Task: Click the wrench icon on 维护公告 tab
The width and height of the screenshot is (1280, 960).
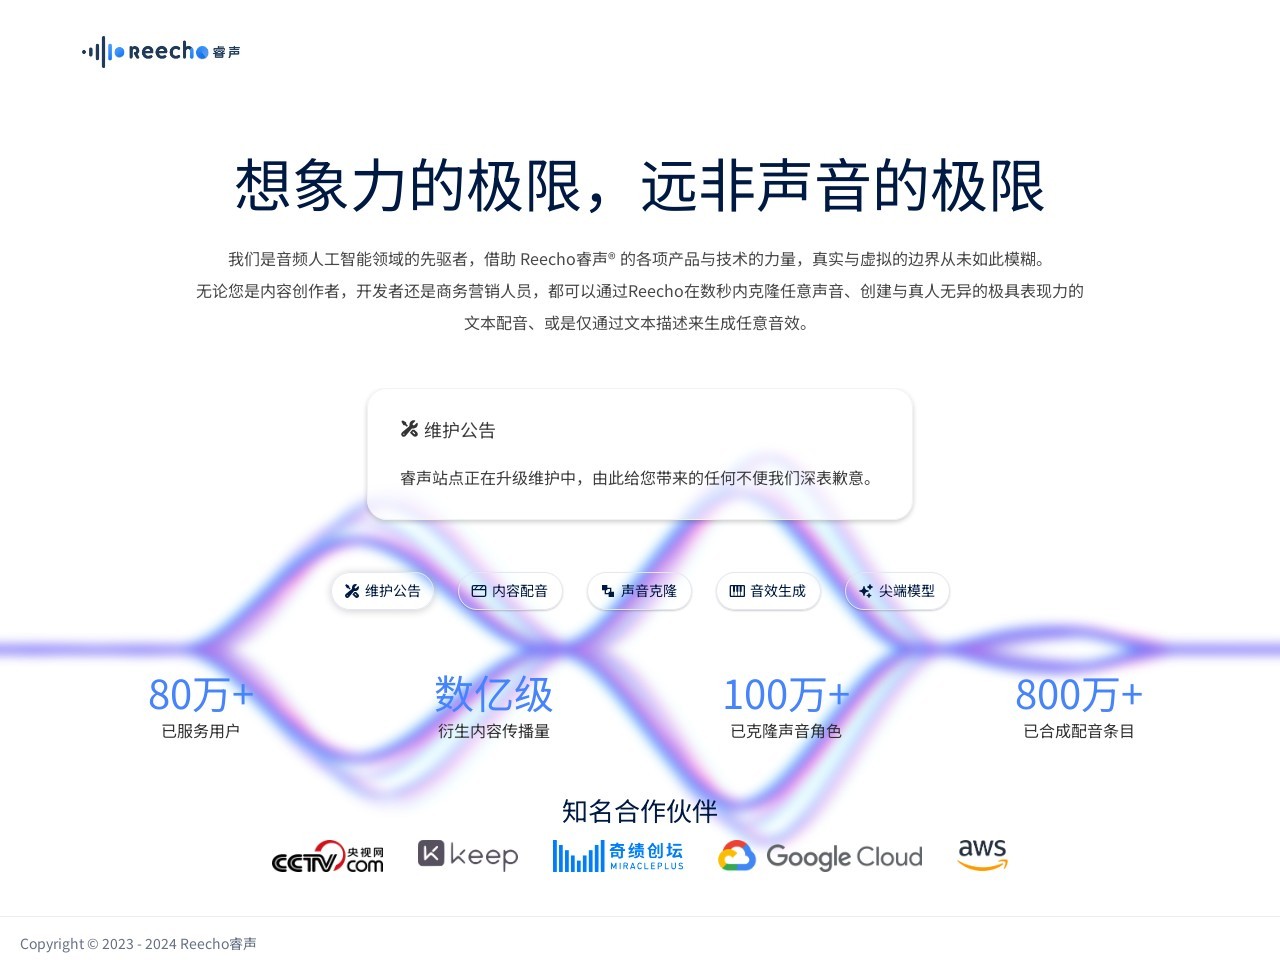Action: tap(352, 591)
